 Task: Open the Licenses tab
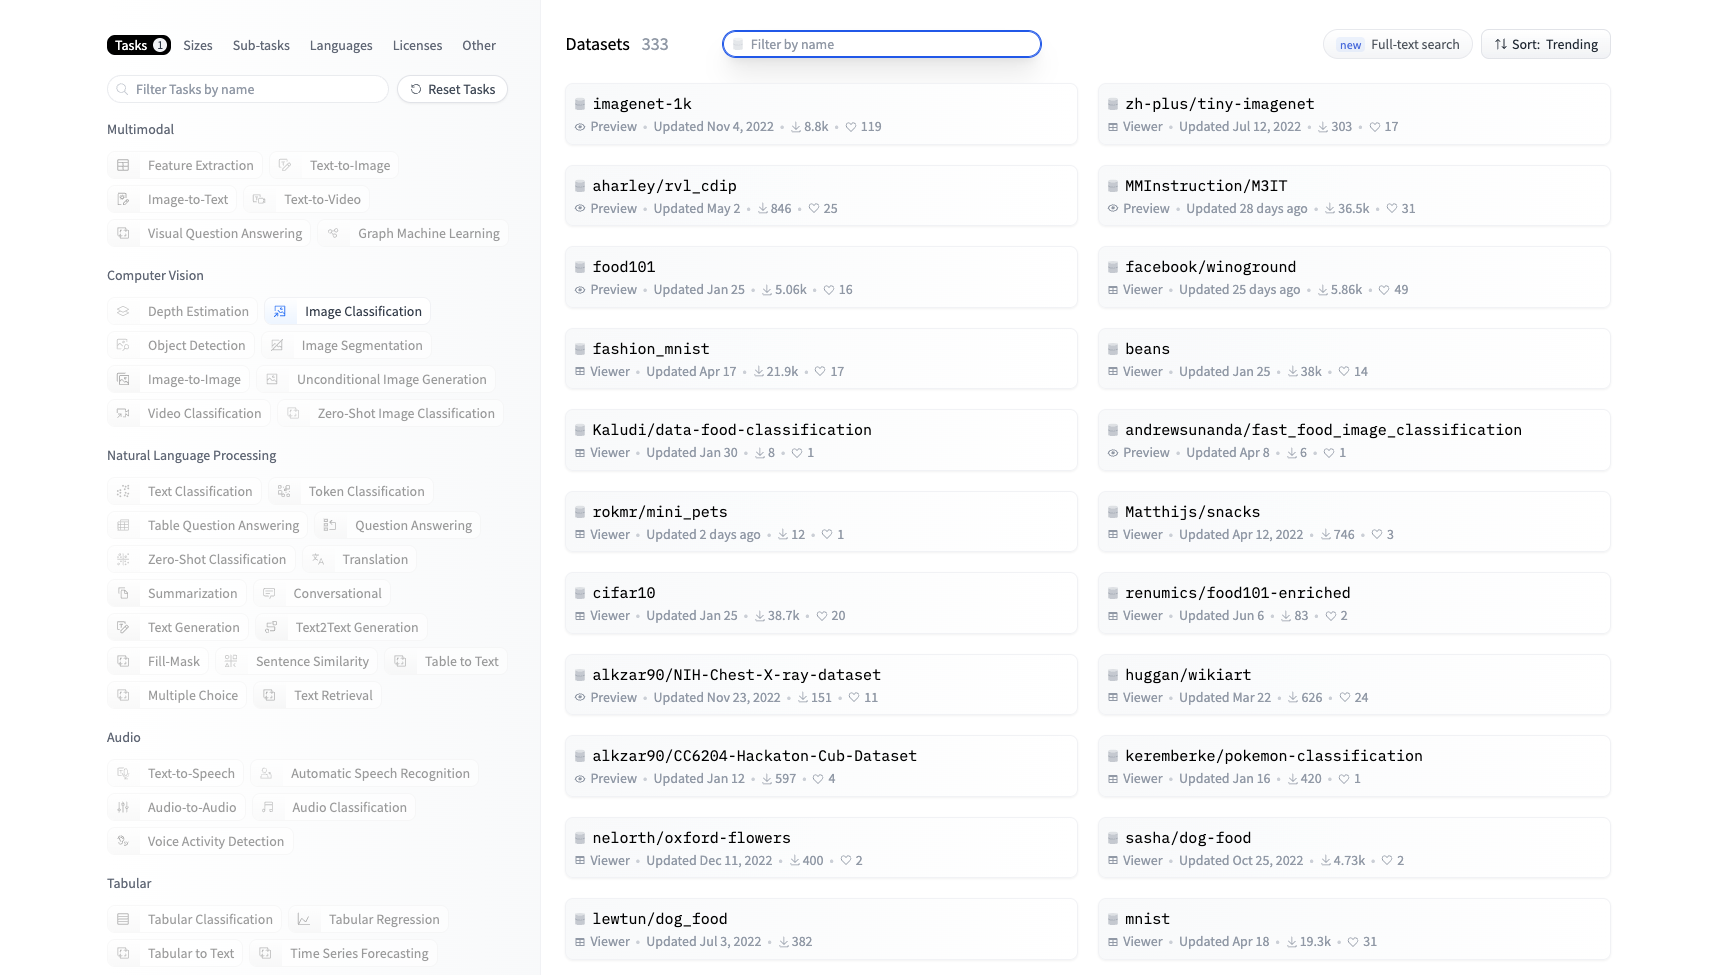coord(417,46)
